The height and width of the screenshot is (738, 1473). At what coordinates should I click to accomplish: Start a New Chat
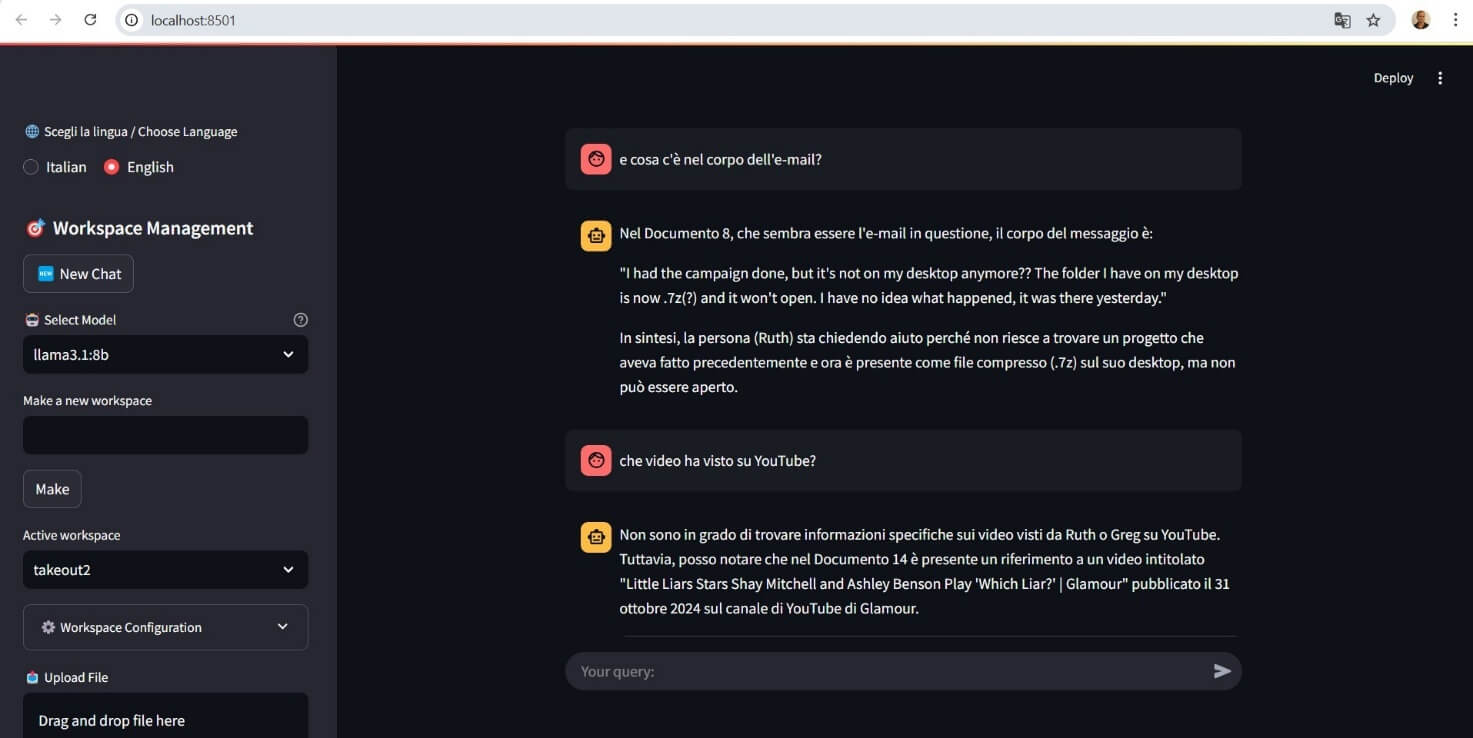coord(78,274)
